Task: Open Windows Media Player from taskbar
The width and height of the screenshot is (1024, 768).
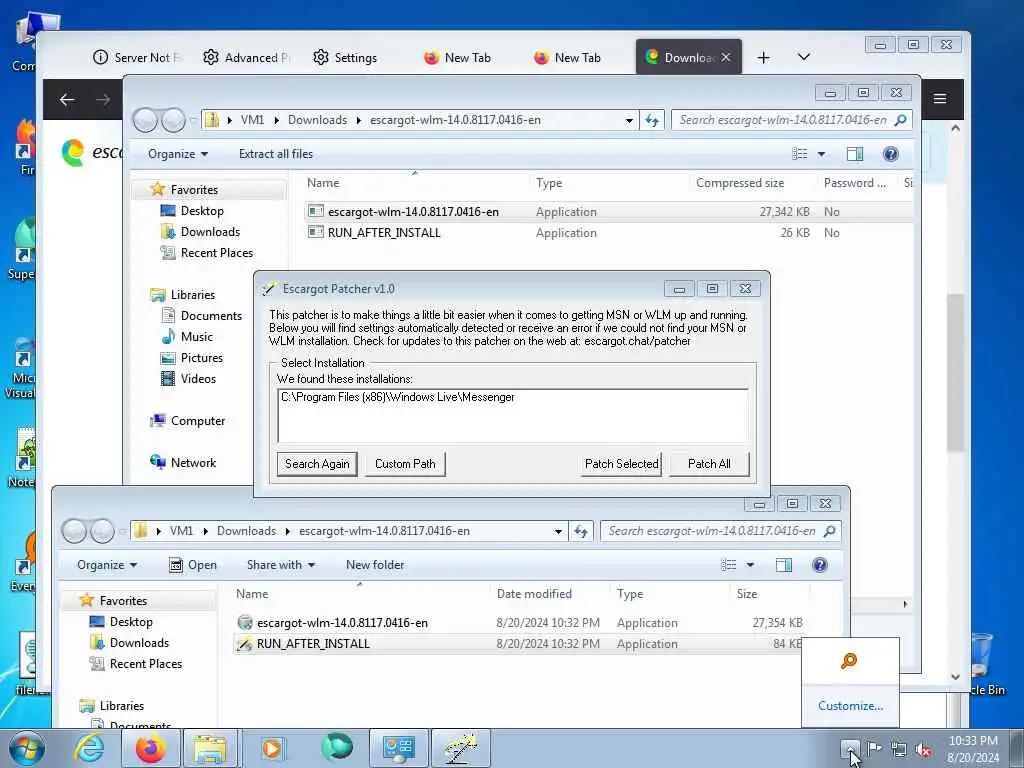Action: point(272,748)
